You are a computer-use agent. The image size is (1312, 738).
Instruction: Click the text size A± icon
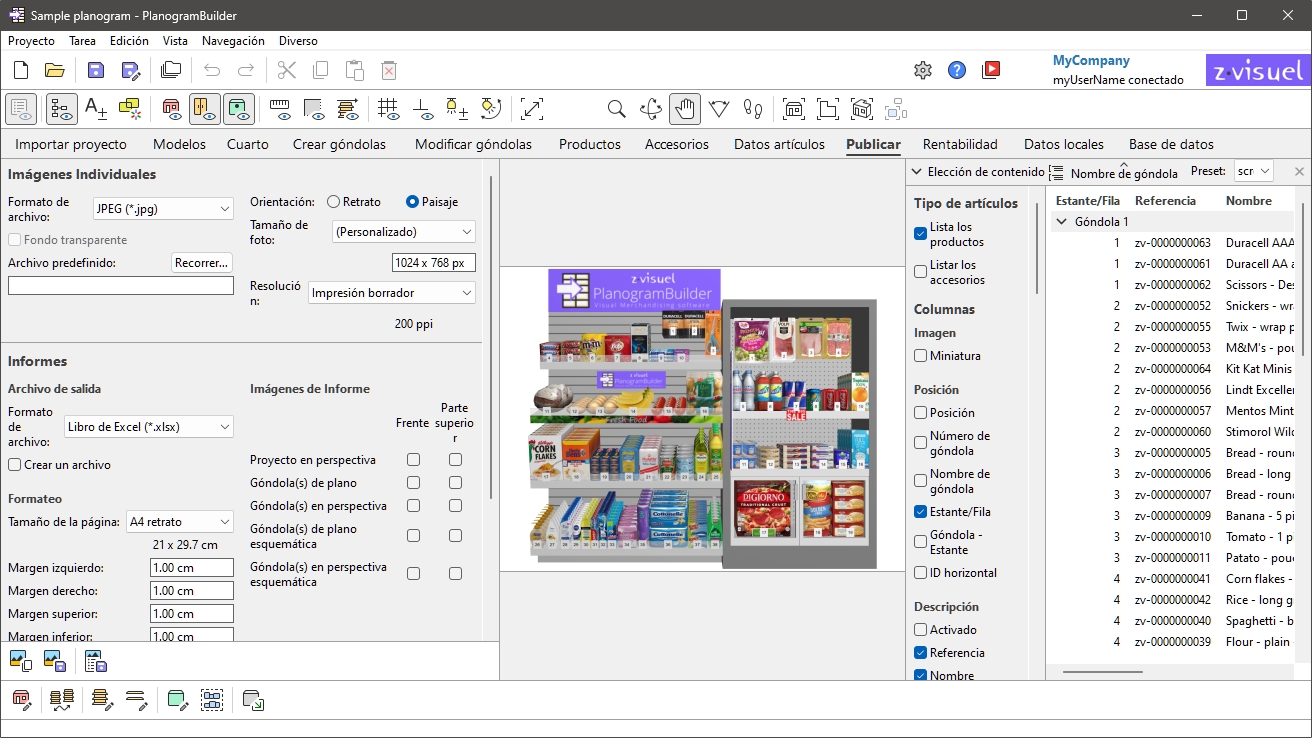tap(96, 108)
